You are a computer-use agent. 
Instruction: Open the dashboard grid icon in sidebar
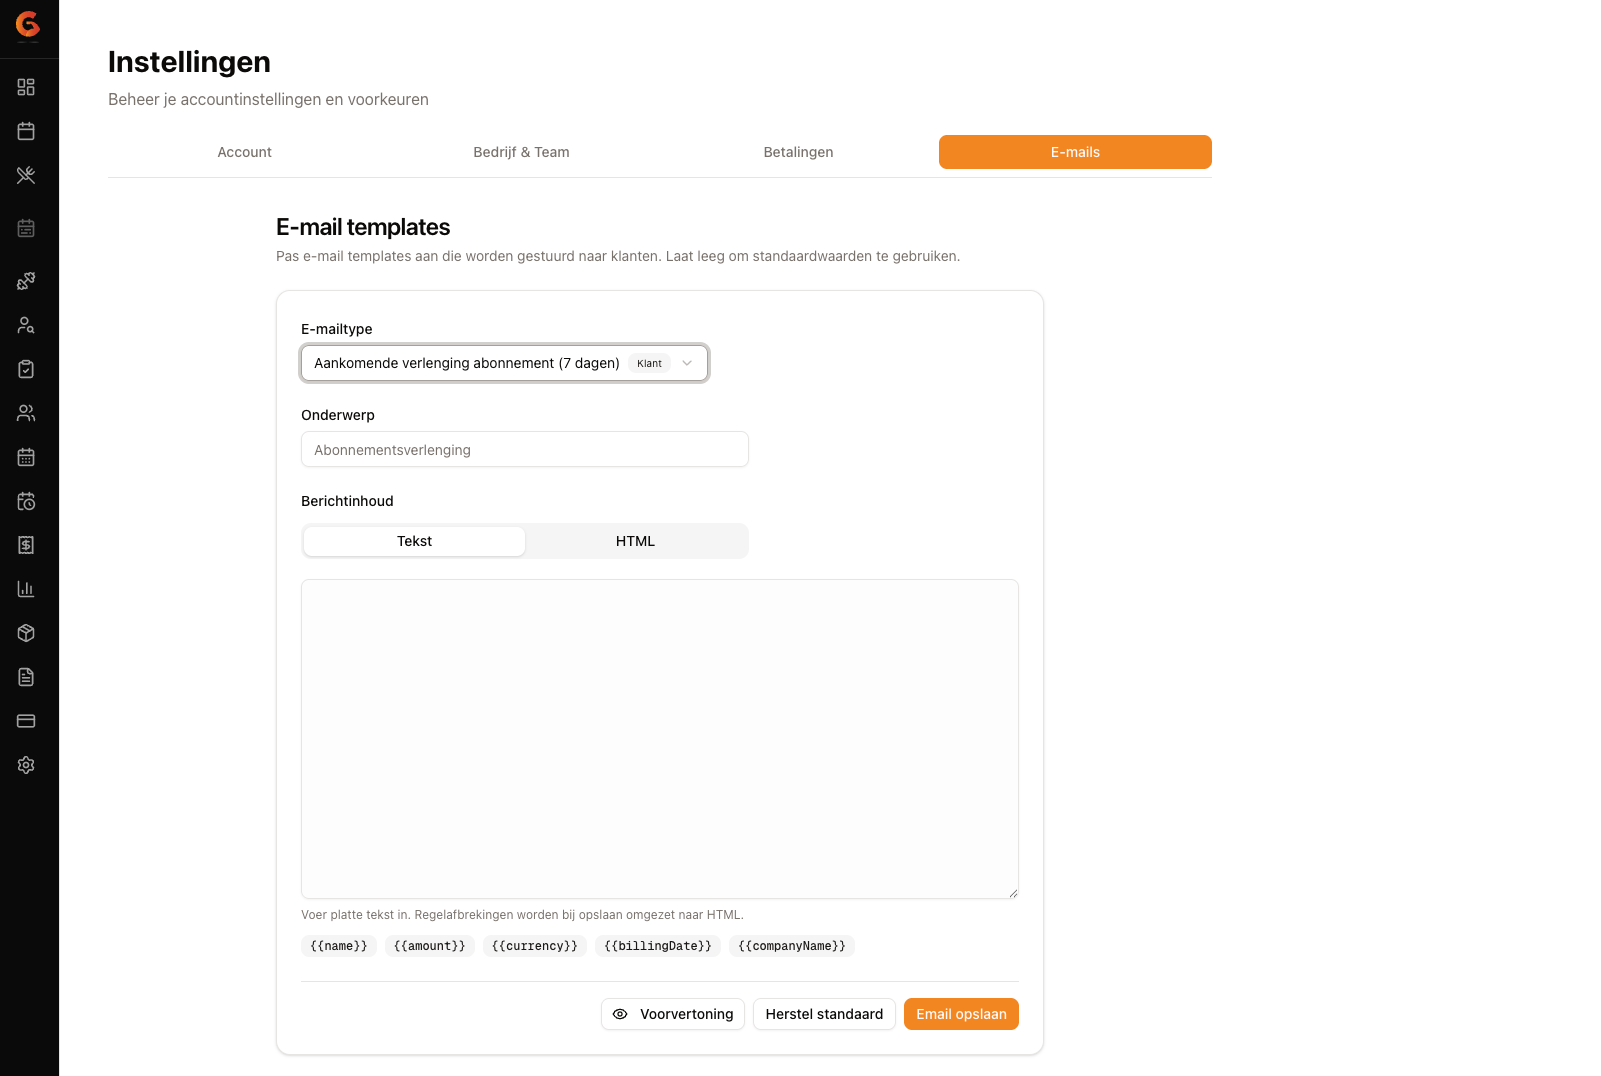tap(26, 87)
